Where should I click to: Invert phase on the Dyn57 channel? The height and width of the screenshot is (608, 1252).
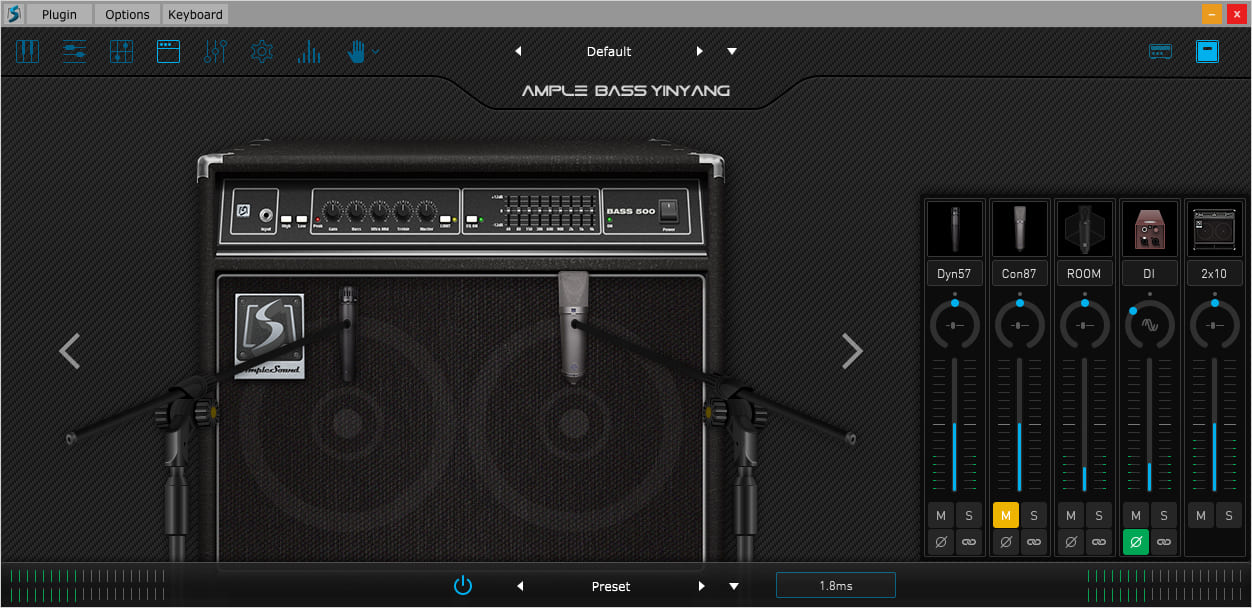(940, 542)
